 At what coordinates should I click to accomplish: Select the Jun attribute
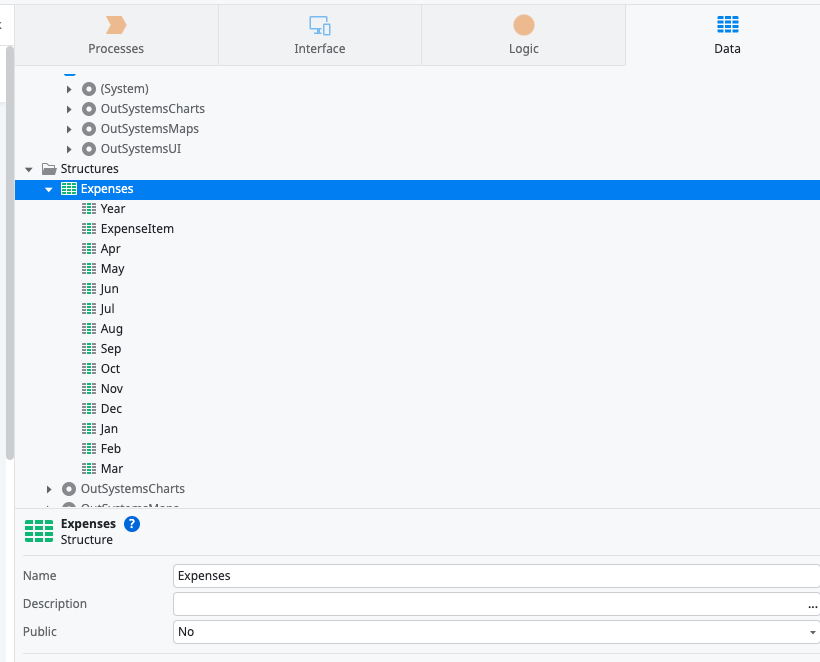coord(109,289)
